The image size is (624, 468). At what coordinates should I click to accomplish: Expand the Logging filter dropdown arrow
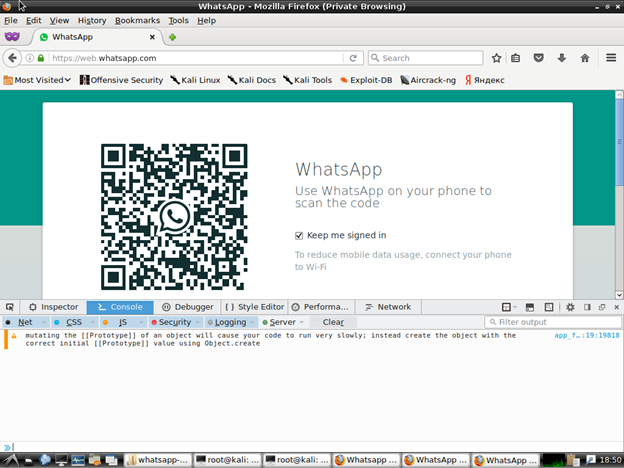(x=251, y=322)
